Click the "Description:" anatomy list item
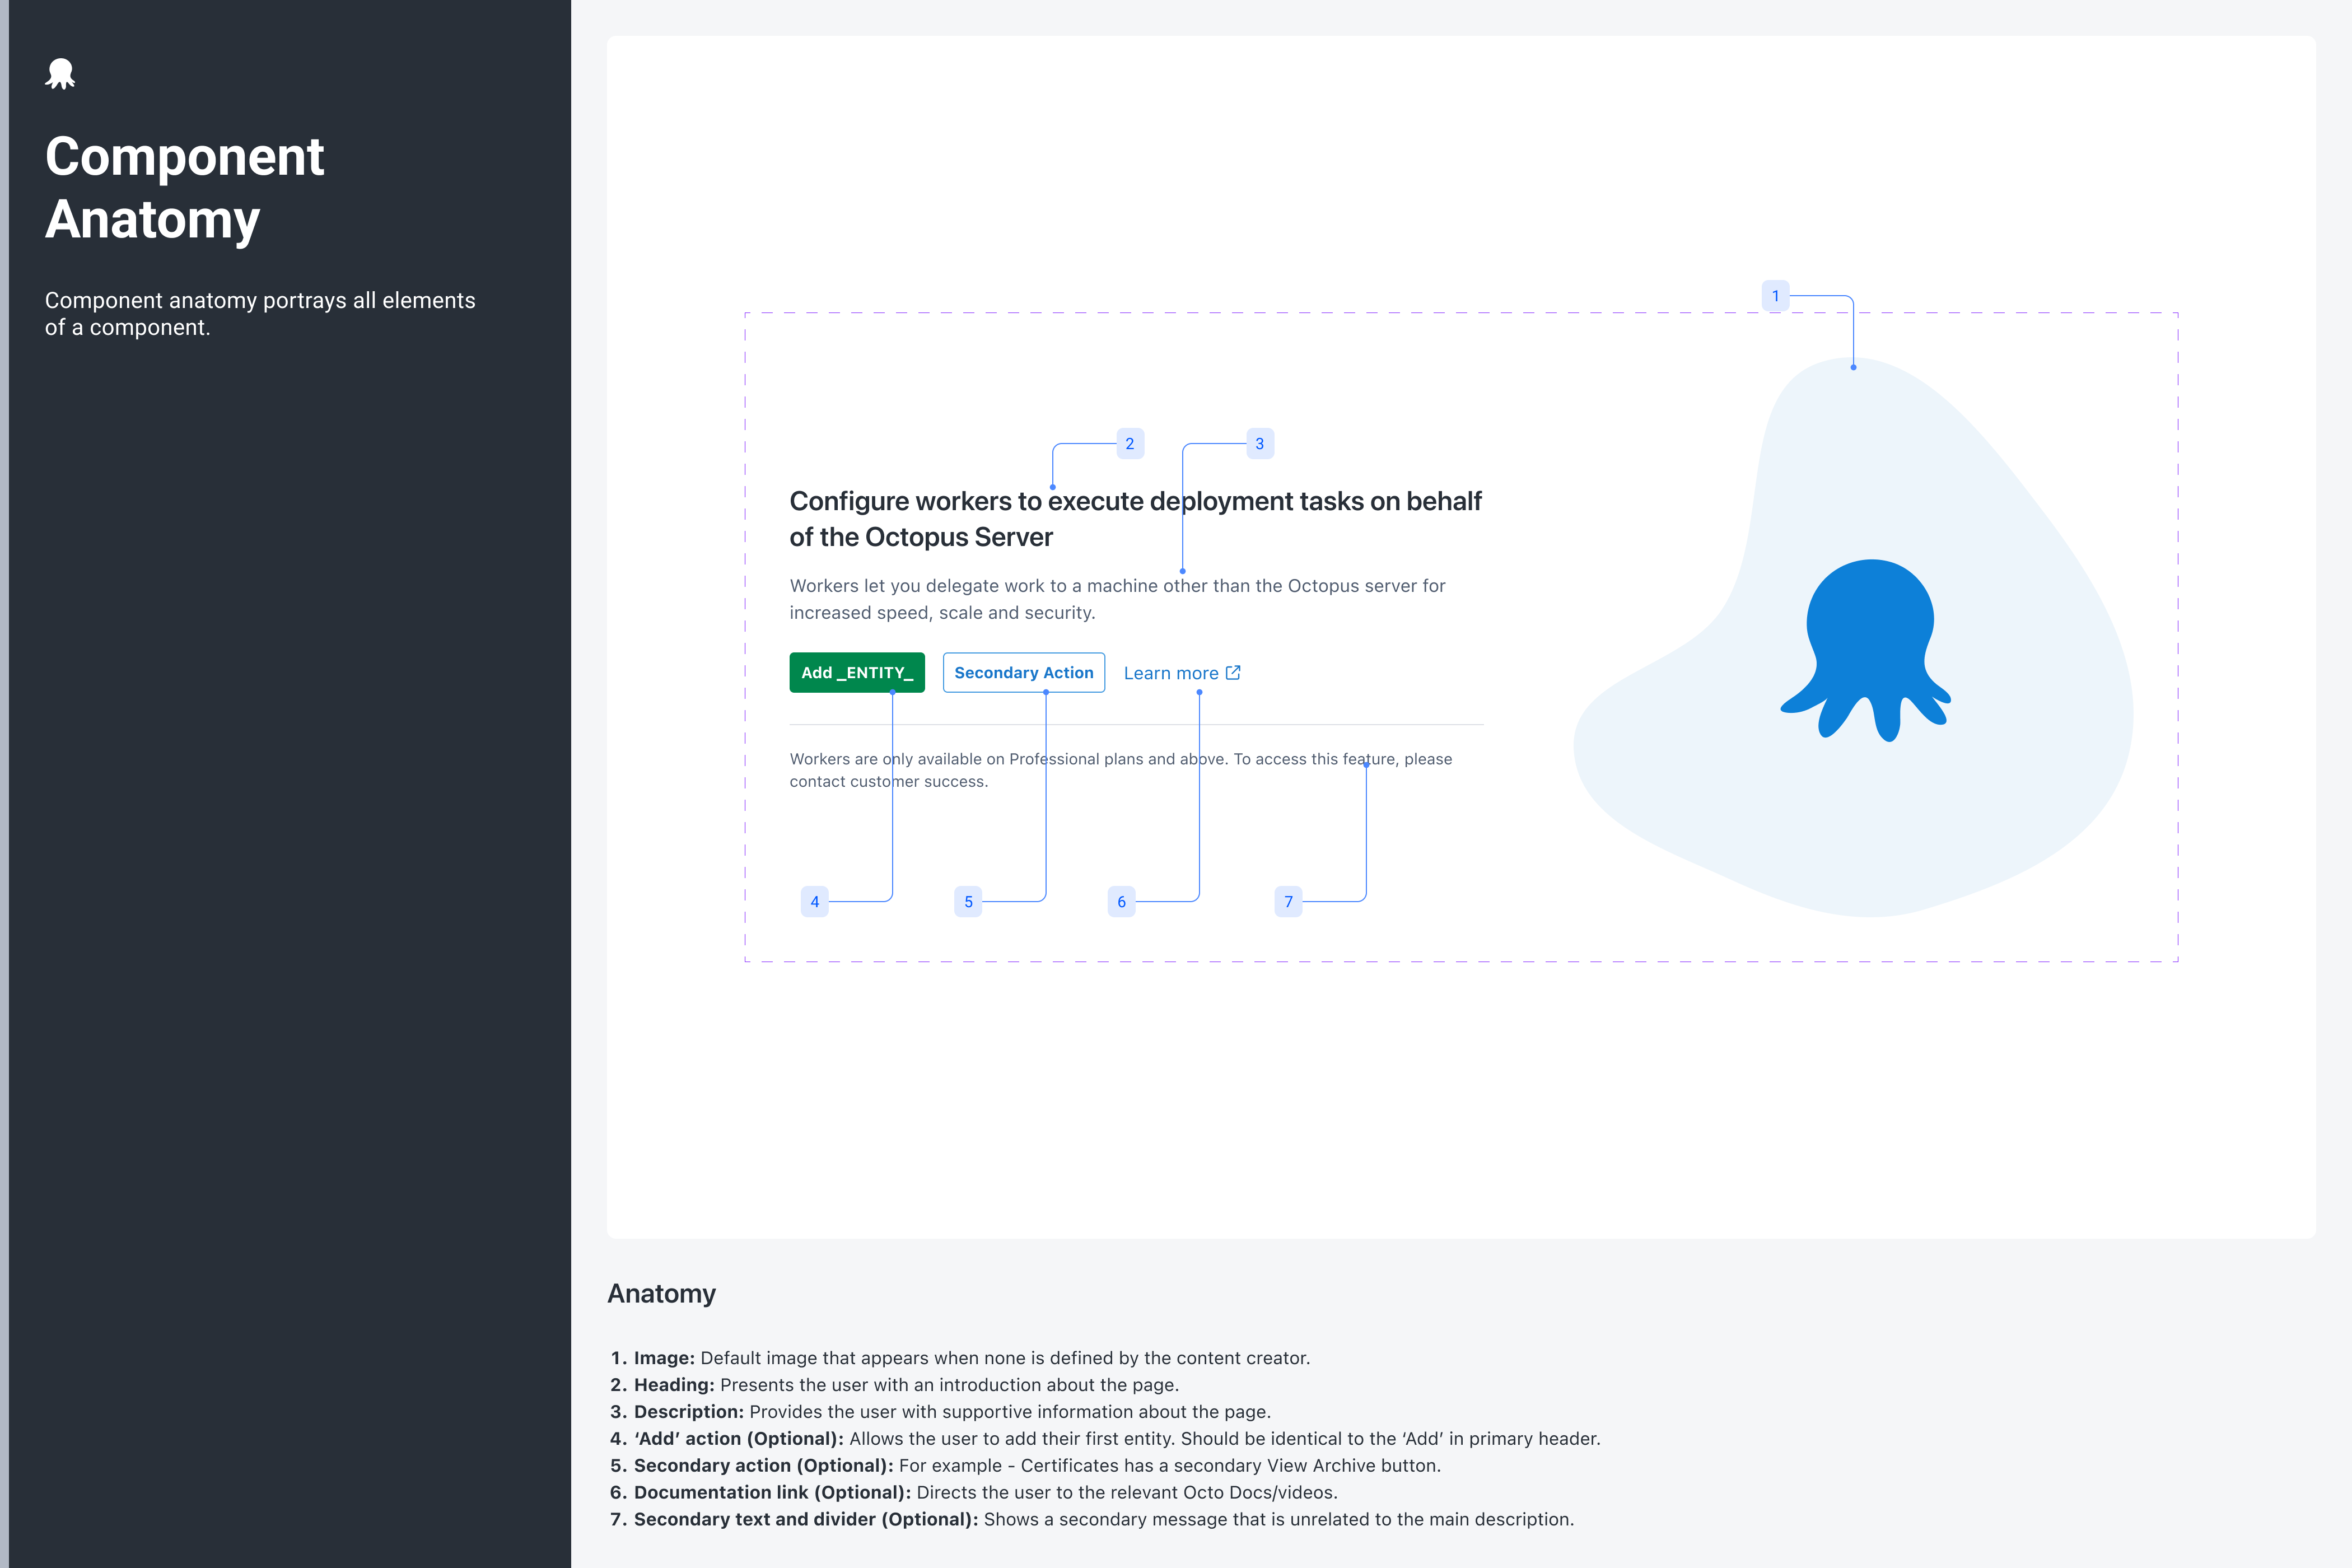 pos(940,1412)
